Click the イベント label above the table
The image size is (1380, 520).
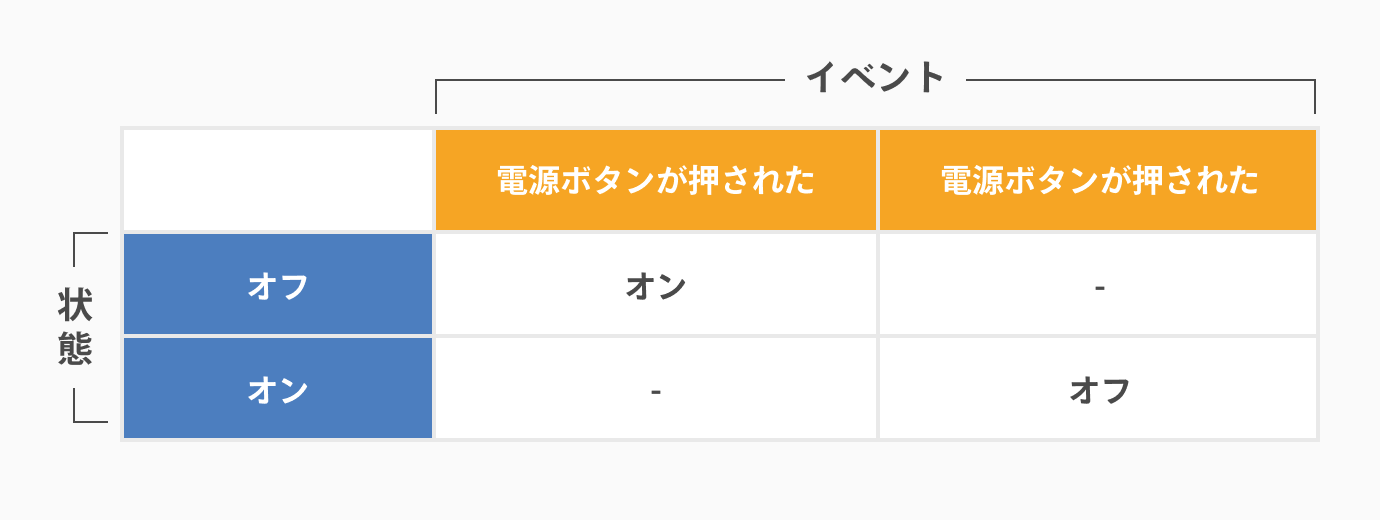(875, 77)
